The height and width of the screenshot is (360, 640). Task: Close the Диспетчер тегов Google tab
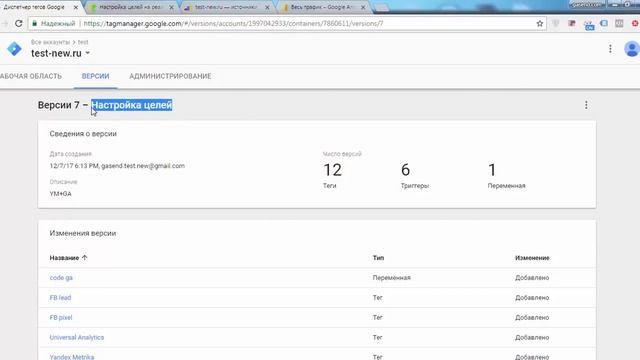[76, 7]
